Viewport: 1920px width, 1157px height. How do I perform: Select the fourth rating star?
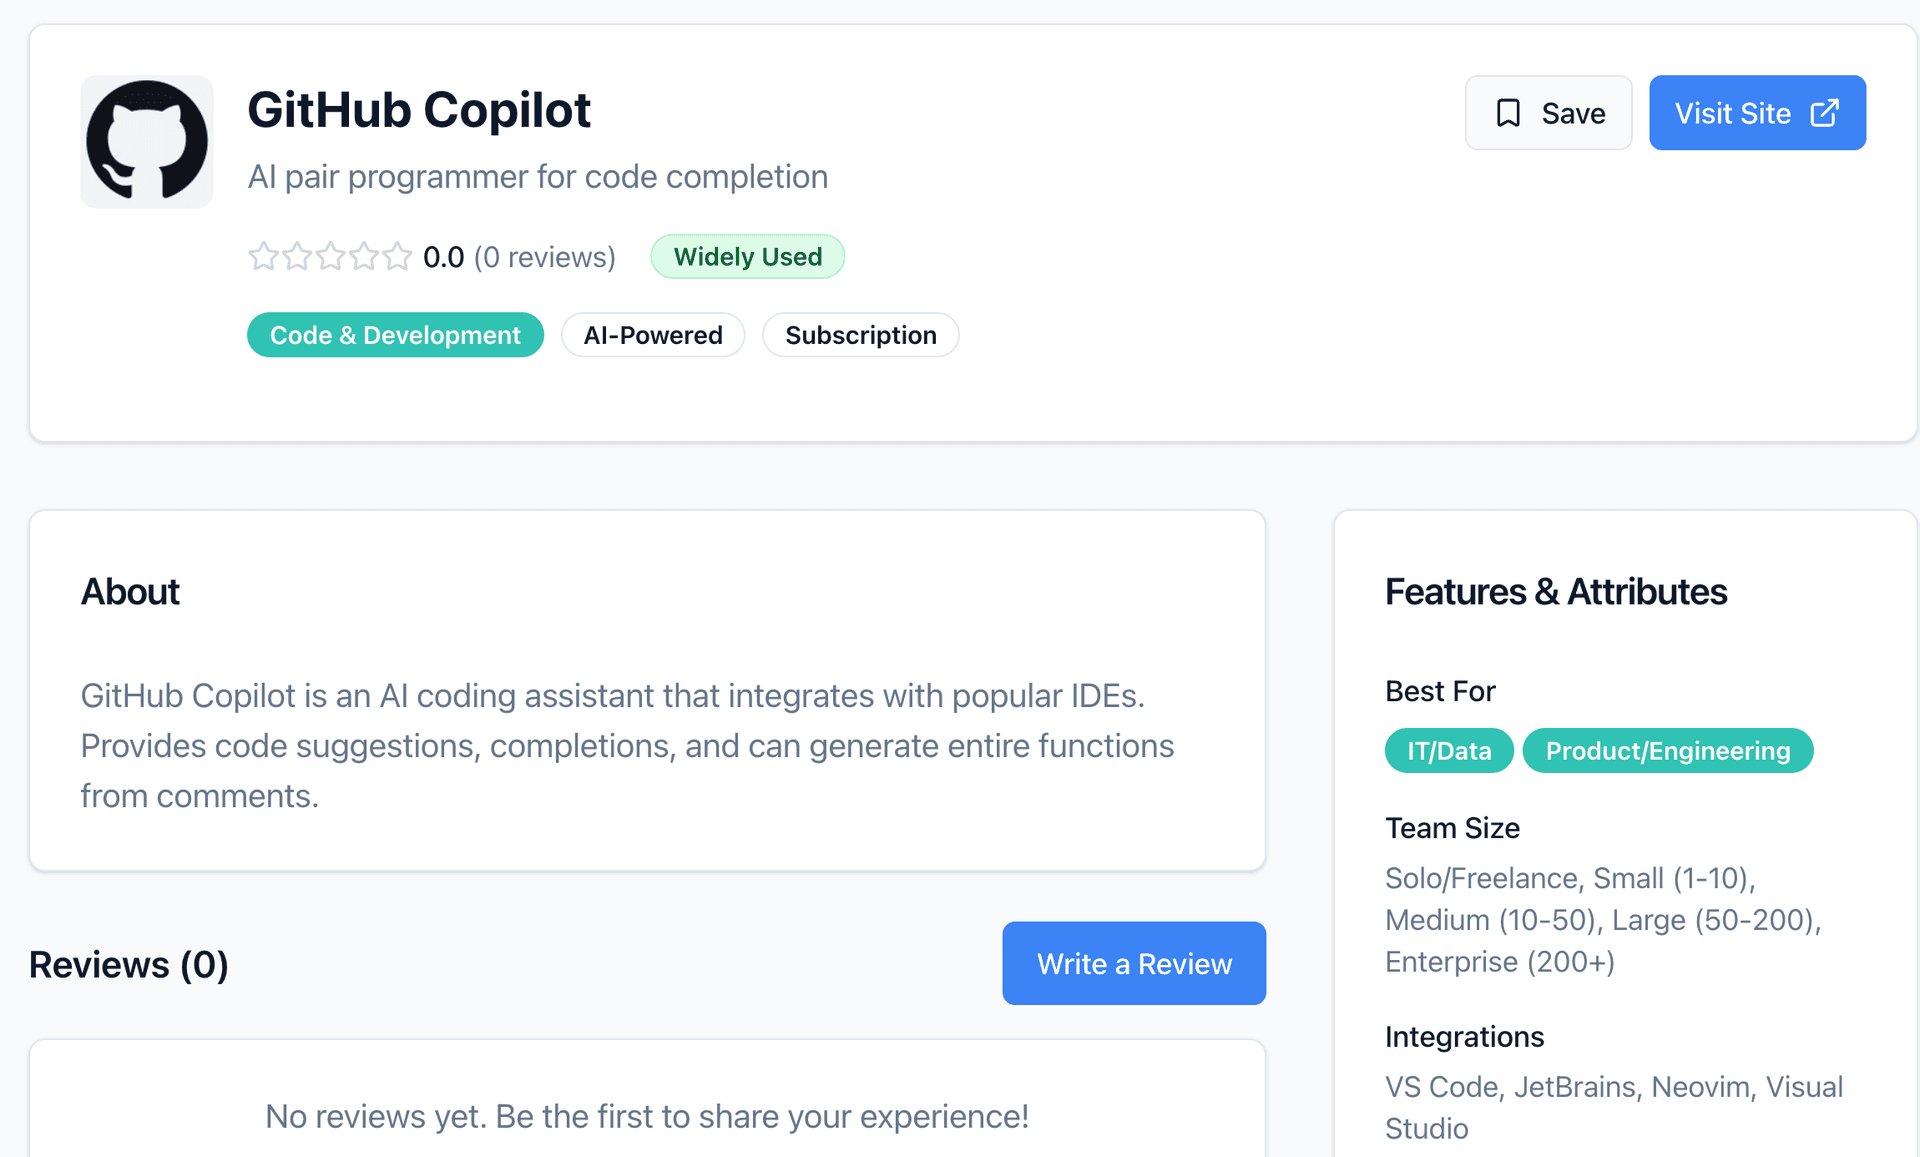pos(364,256)
